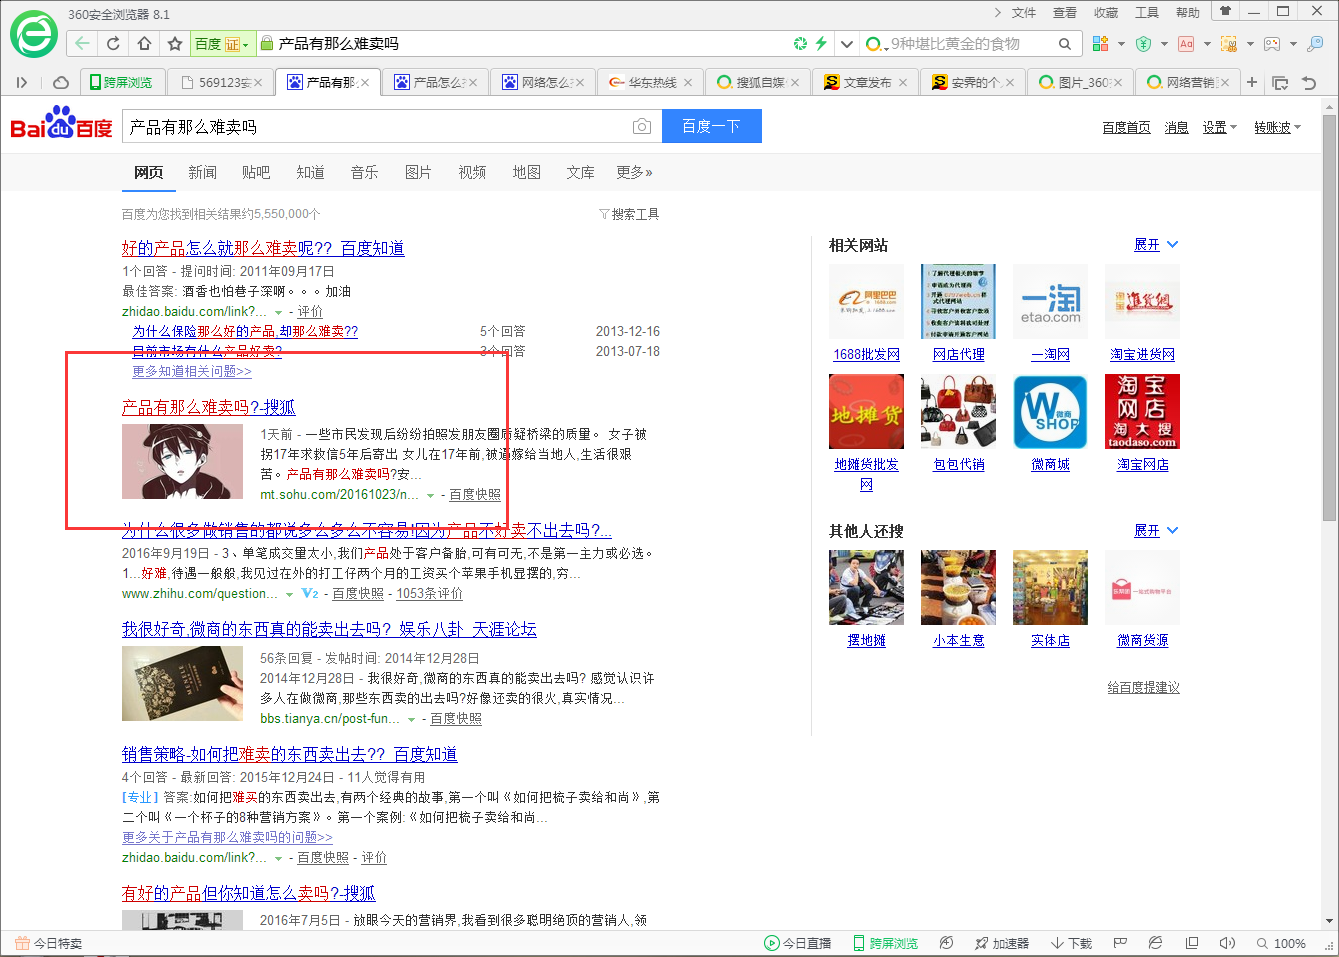This screenshot has width=1339, height=957.
Task: Open 销售策略-如何把难卖的东西卖出去 result
Action: (x=289, y=754)
